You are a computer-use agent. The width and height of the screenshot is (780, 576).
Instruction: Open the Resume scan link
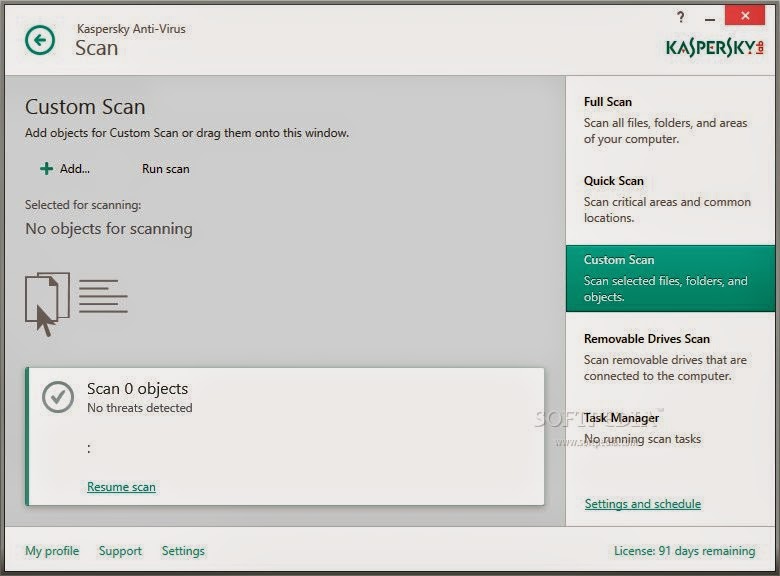coord(121,487)
